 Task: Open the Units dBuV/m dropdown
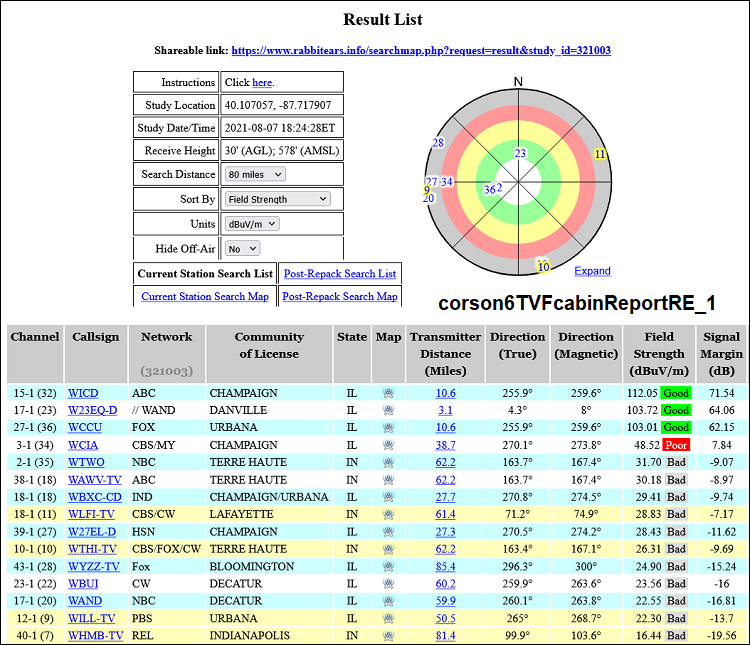click(x=251, y=224)
